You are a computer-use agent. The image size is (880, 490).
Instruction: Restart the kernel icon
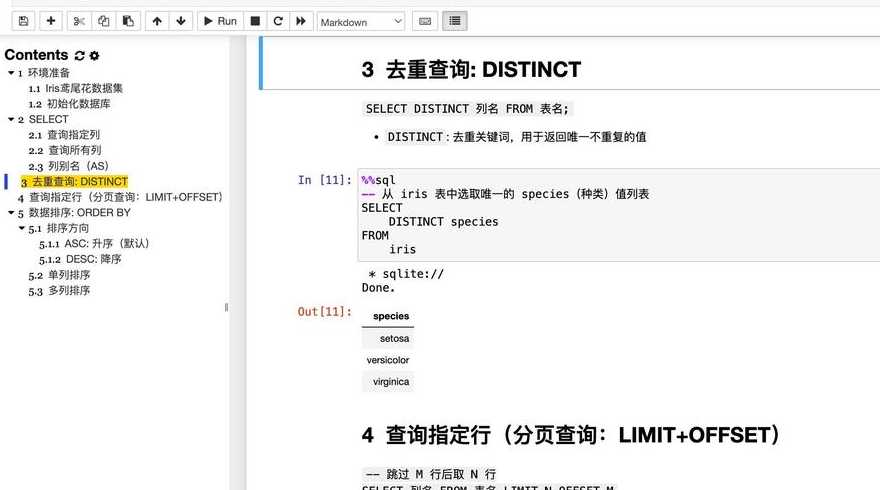(278, 21)
